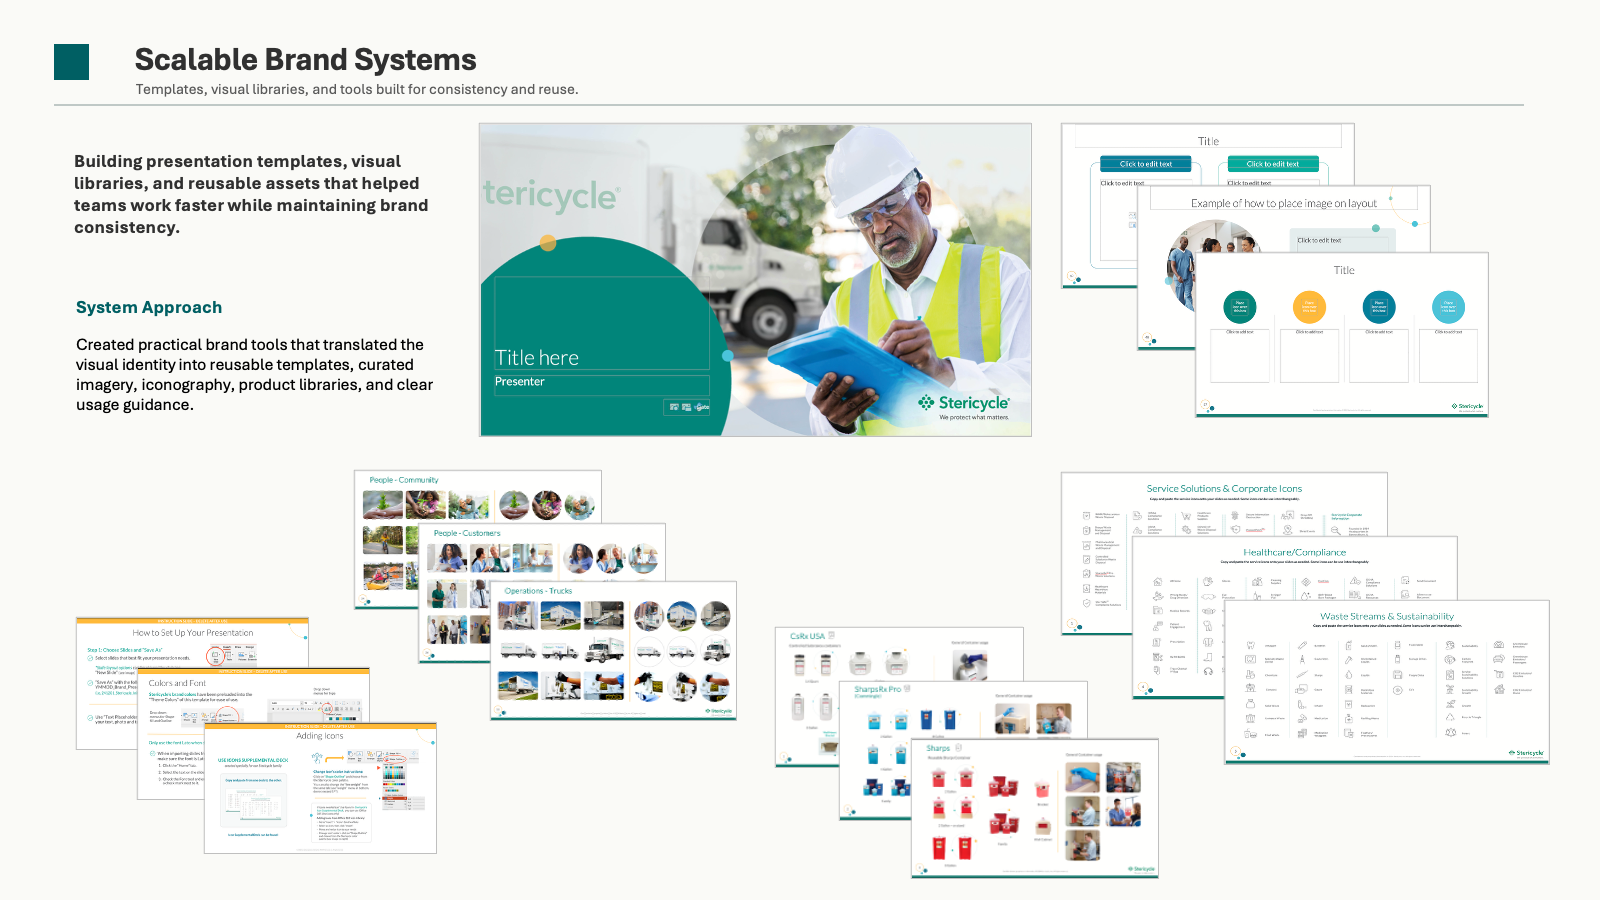Click 'Title' on the four-circle slide
The height and width of the screenshot is (900, 1600).
point(1344,270)
